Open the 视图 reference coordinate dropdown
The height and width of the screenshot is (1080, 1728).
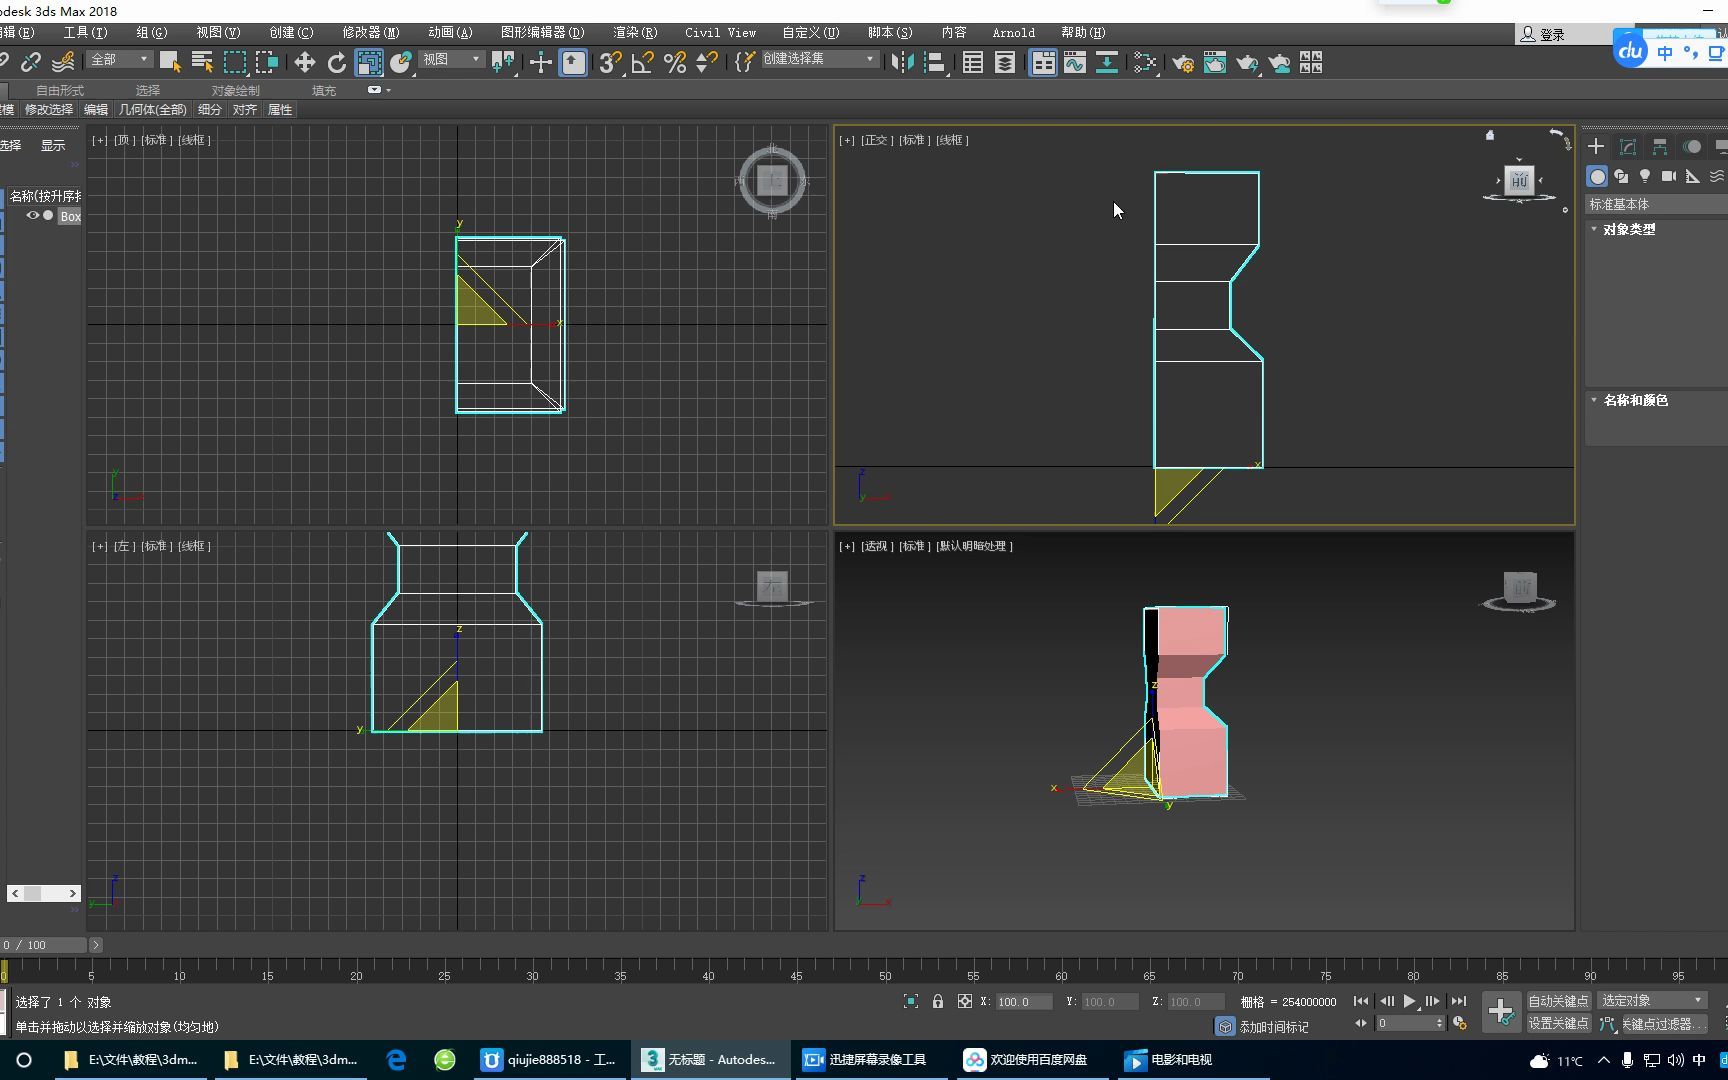pyautogui.click(x=451, y=60)
